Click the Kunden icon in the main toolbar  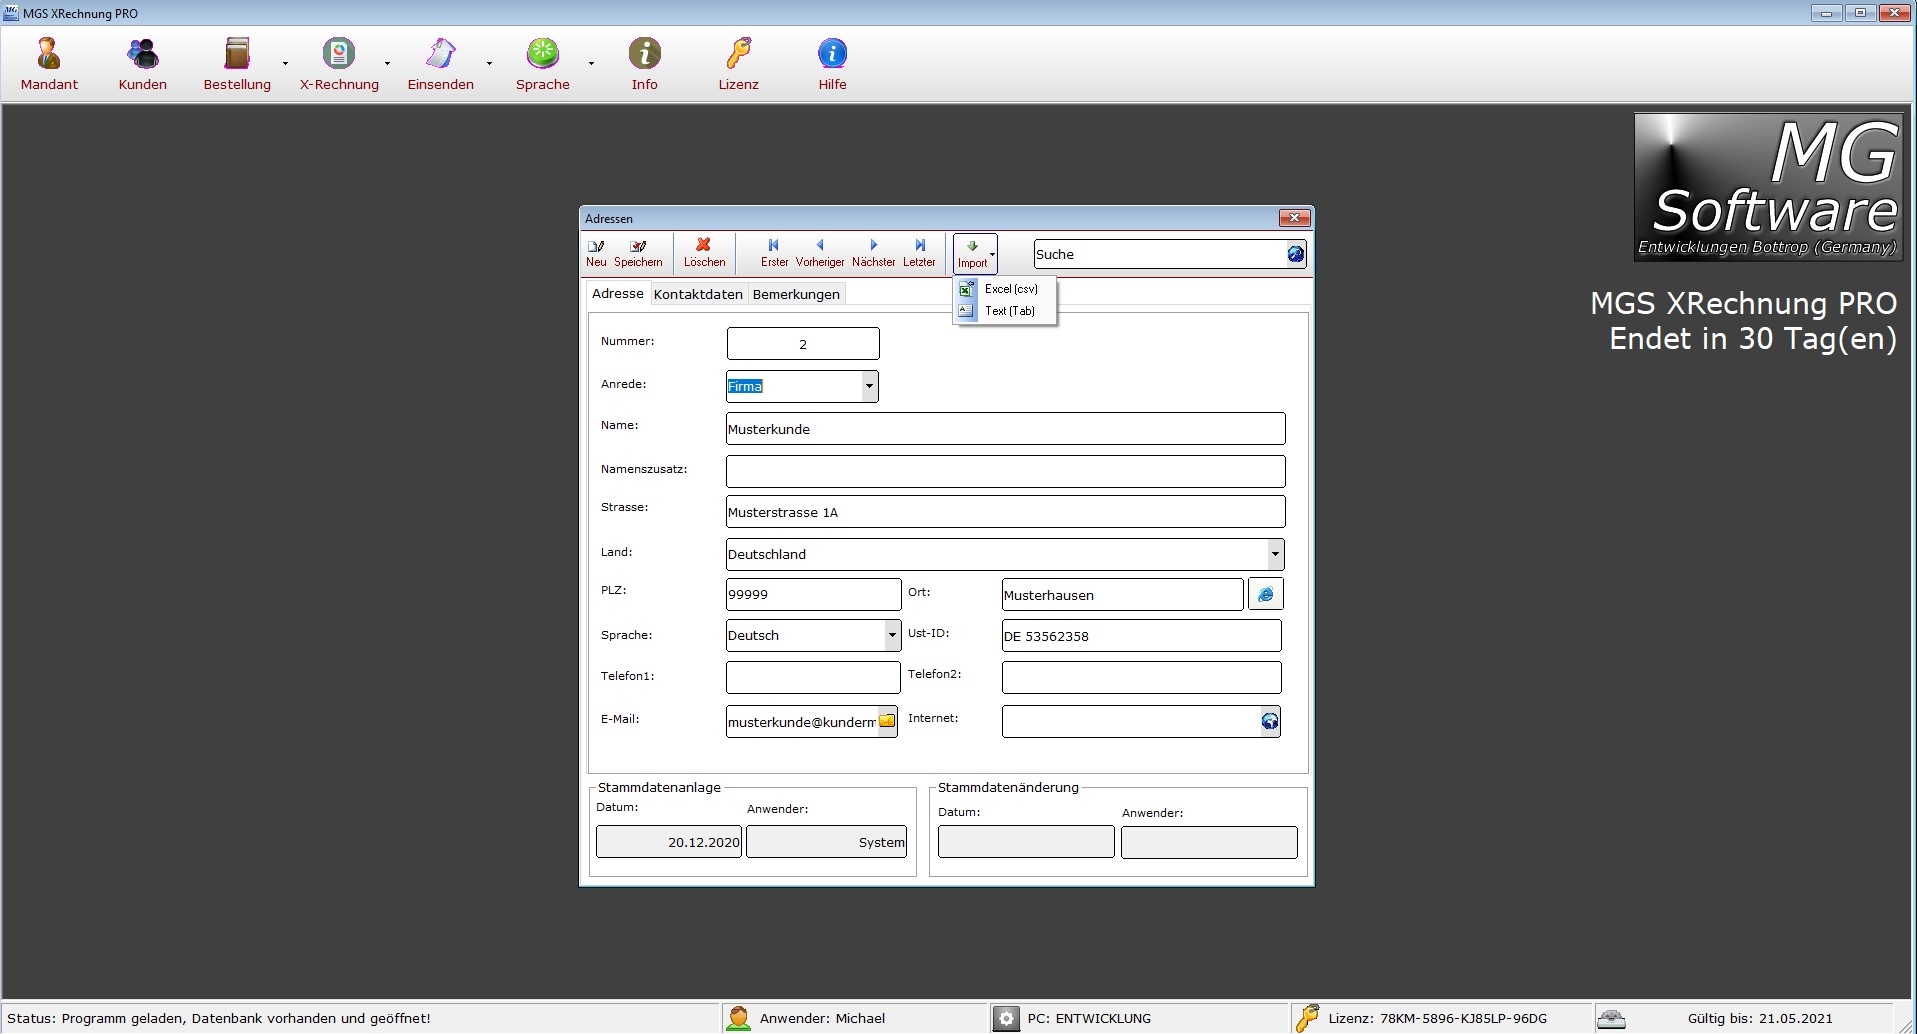point(142,64)
